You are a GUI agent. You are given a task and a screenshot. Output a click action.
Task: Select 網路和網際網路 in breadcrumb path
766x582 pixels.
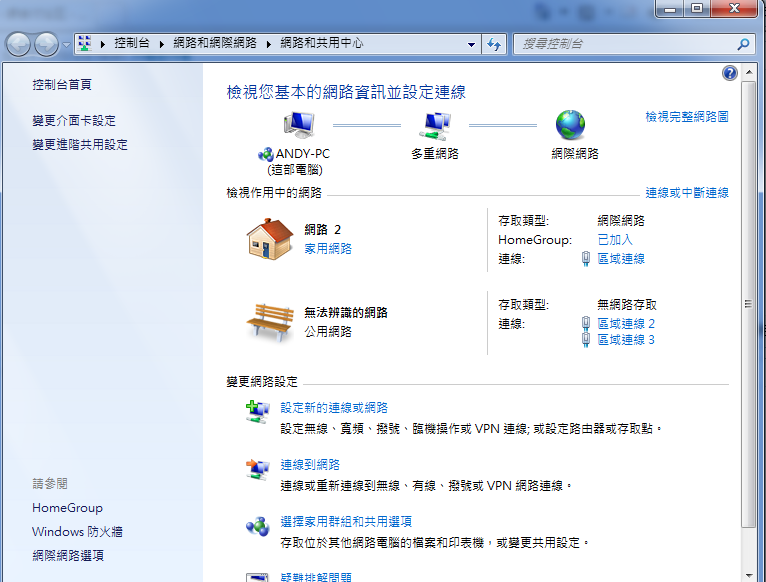(x=215, y=44)
